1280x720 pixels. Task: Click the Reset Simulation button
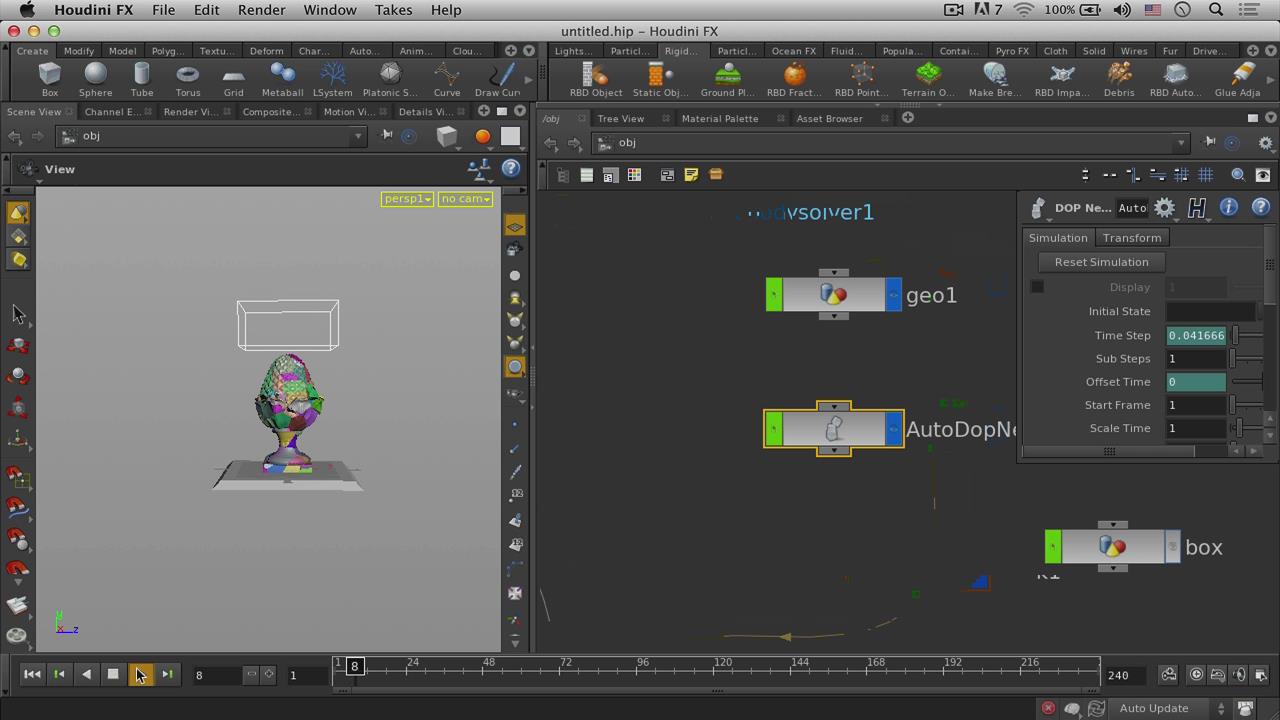pos(1101,262)
